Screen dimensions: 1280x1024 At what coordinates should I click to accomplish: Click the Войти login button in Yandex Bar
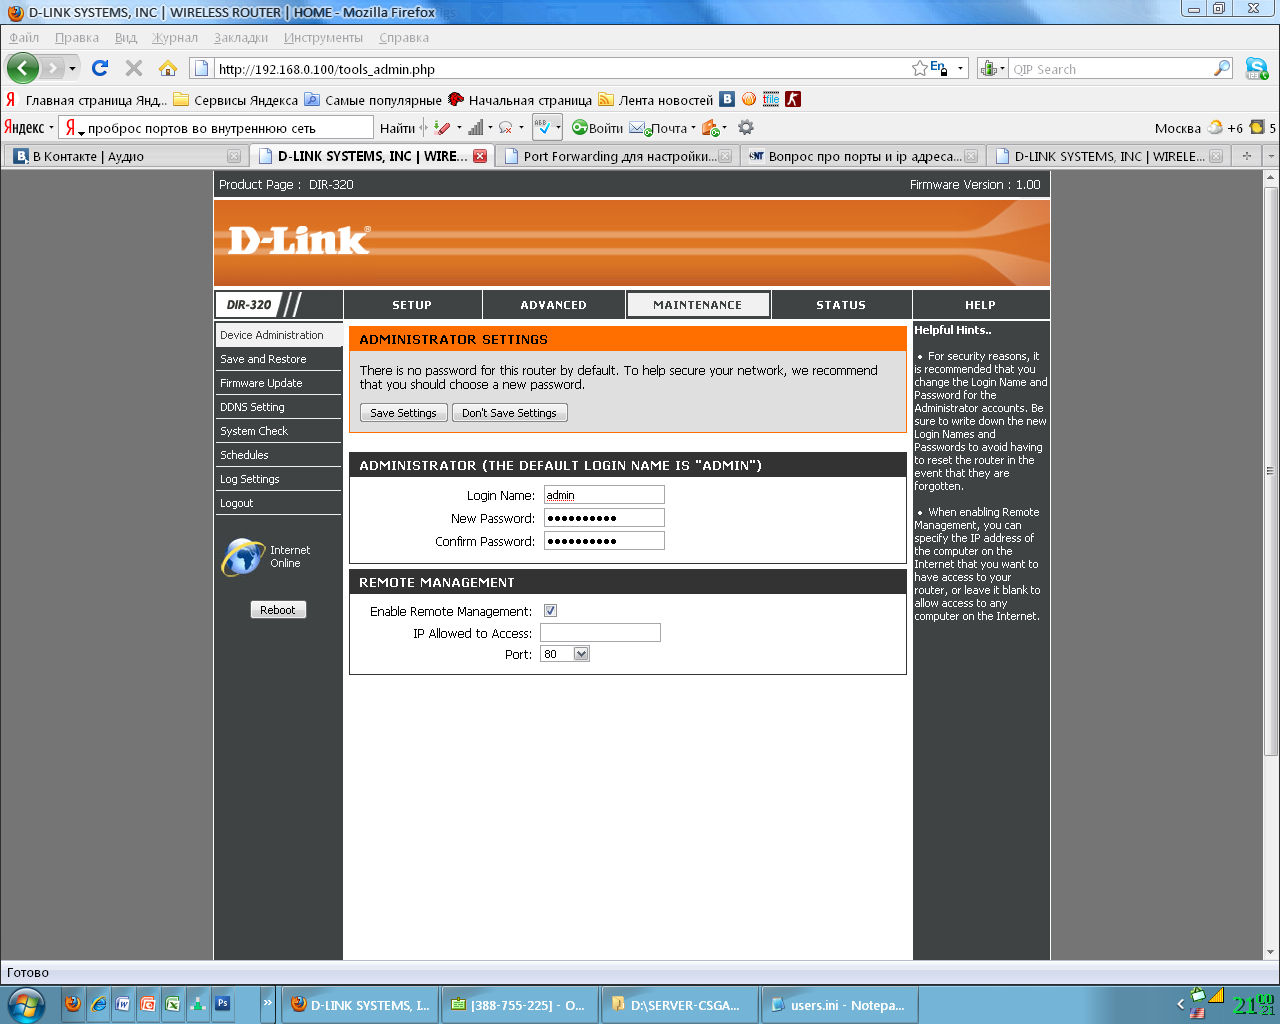tap(597, 128)
